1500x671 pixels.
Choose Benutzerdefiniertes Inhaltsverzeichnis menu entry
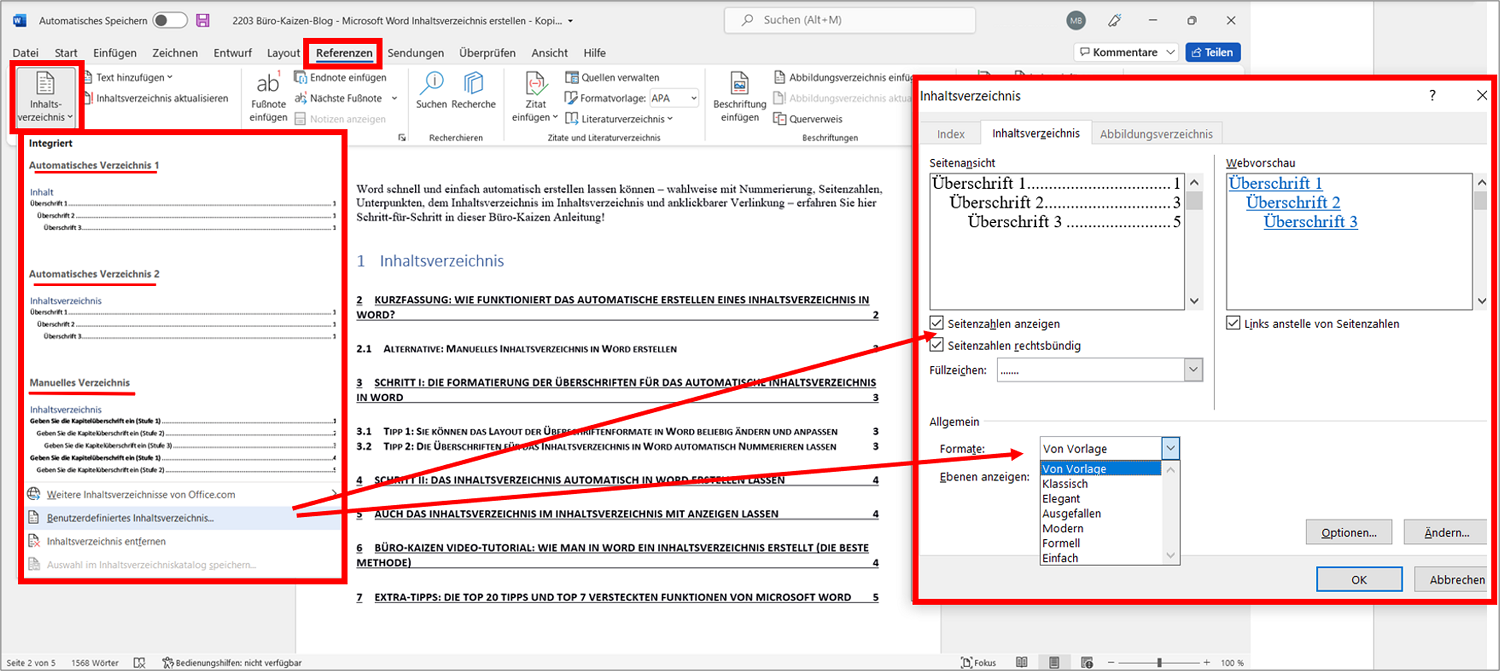[x=184, y=518]
